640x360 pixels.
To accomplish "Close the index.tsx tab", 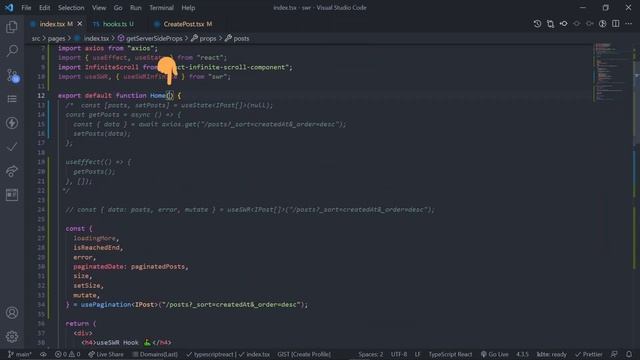I will click(x=80, y=24).
